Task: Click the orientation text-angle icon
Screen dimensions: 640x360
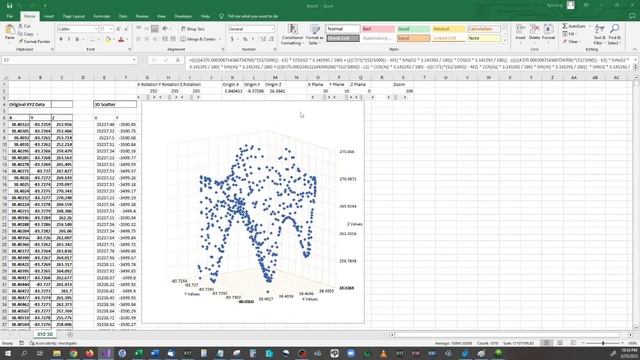Action: coord(165,29)
